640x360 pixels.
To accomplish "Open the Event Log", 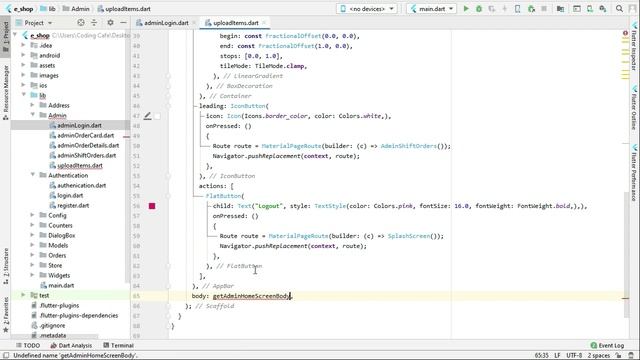I will point(607,345).
